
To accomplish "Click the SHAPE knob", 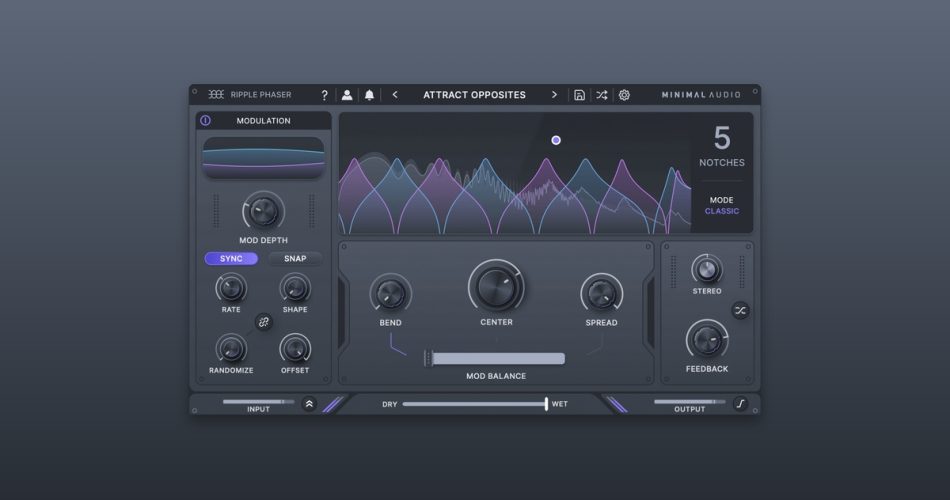I will point(295,288).
